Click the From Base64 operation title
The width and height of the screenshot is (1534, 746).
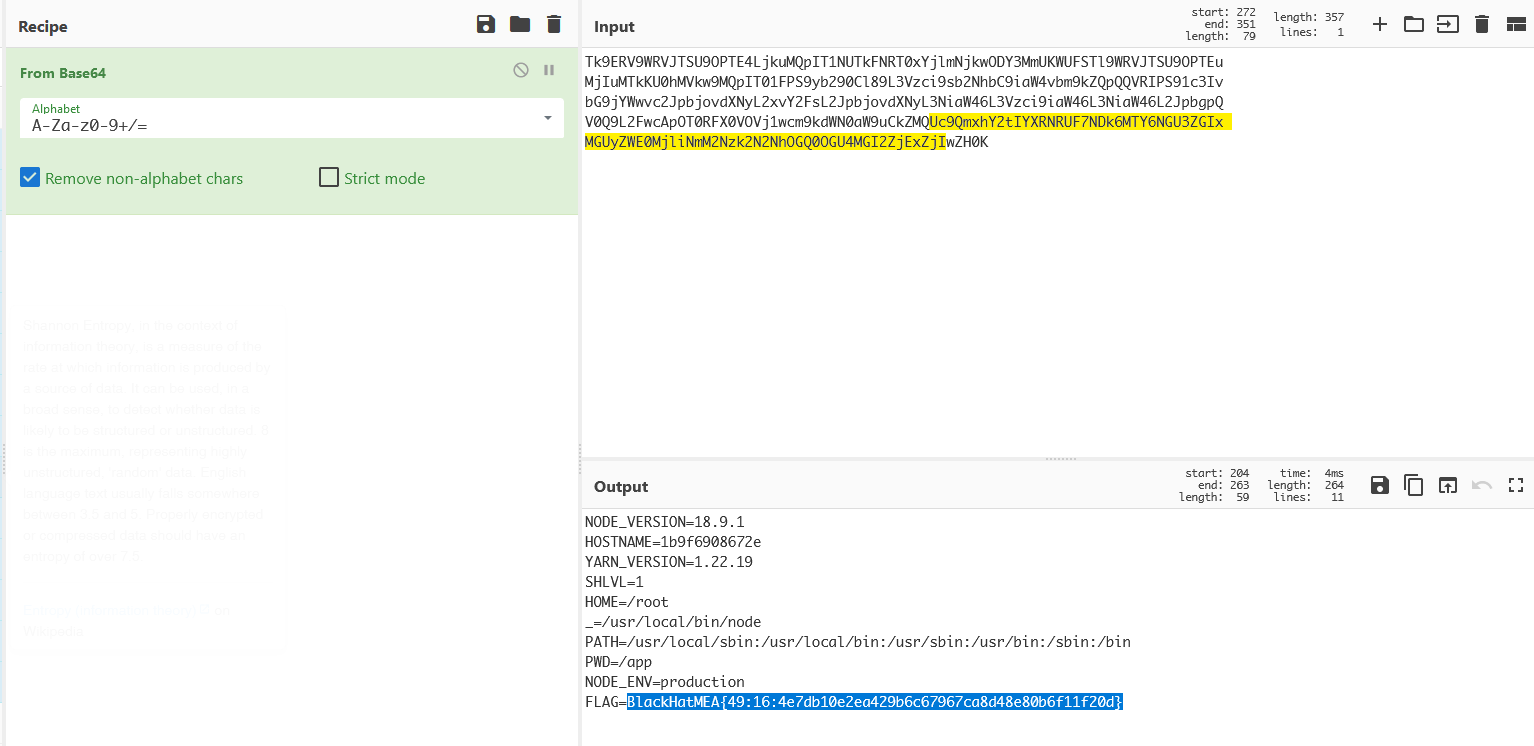(x=63, y=73)
